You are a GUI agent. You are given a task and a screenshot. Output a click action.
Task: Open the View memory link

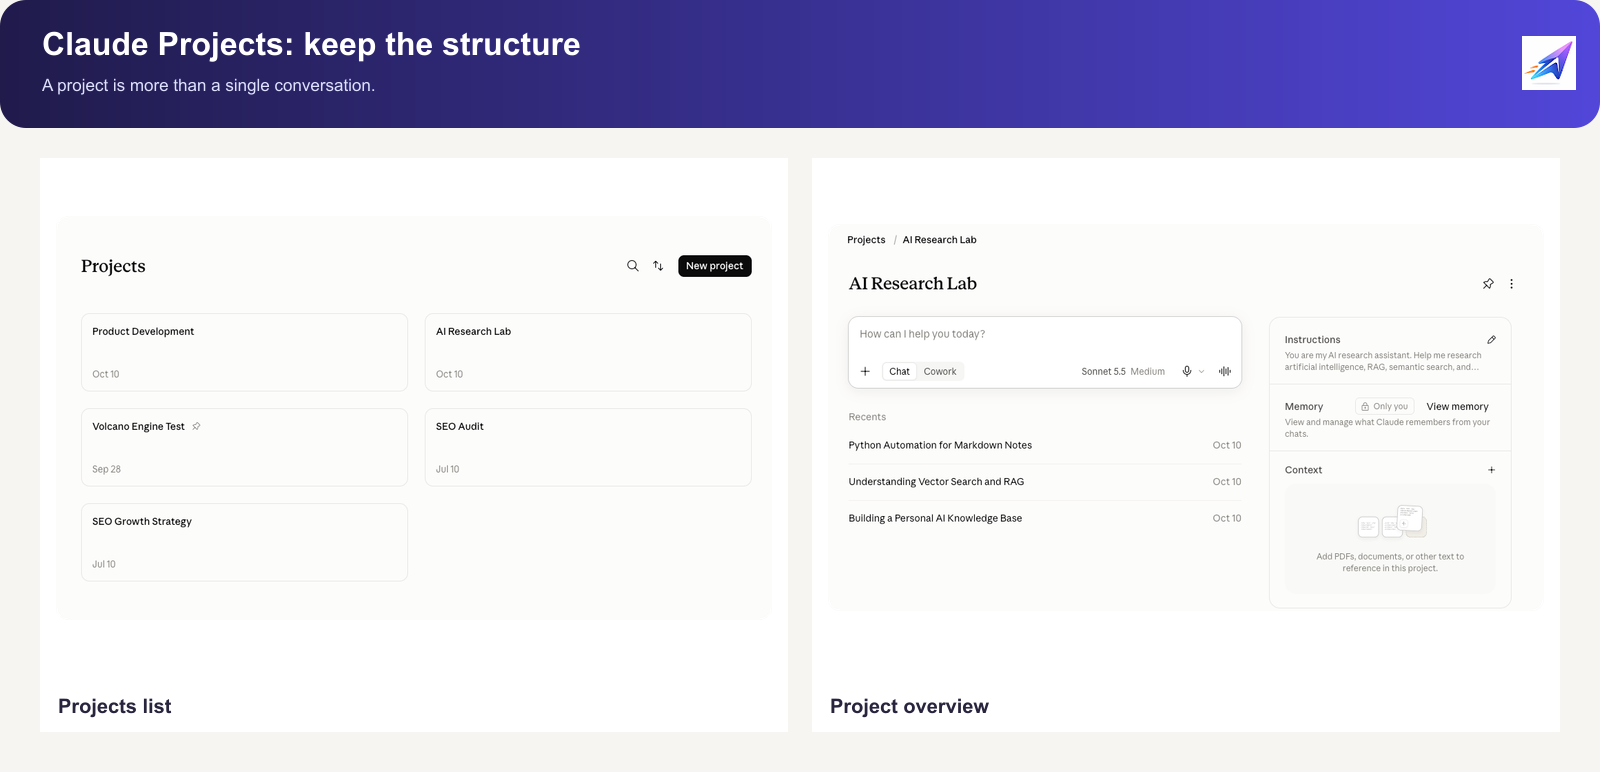tap(1457, 407)
